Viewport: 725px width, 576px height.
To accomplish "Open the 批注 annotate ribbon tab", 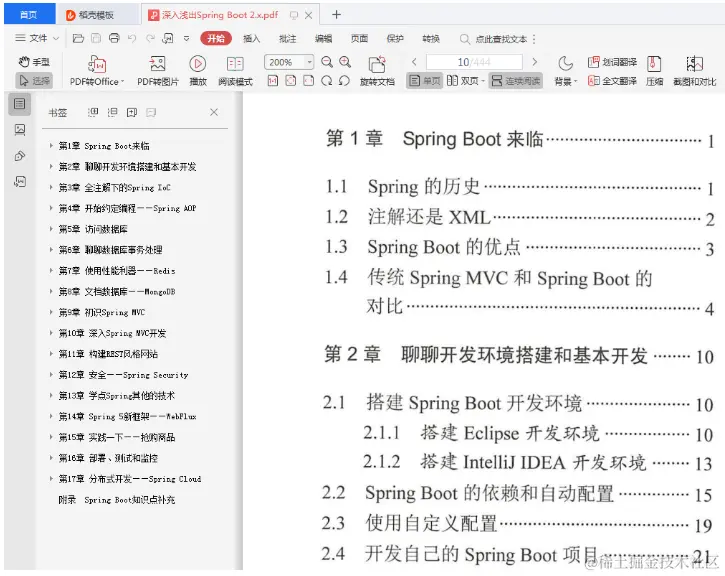I will tap(288, 39).
